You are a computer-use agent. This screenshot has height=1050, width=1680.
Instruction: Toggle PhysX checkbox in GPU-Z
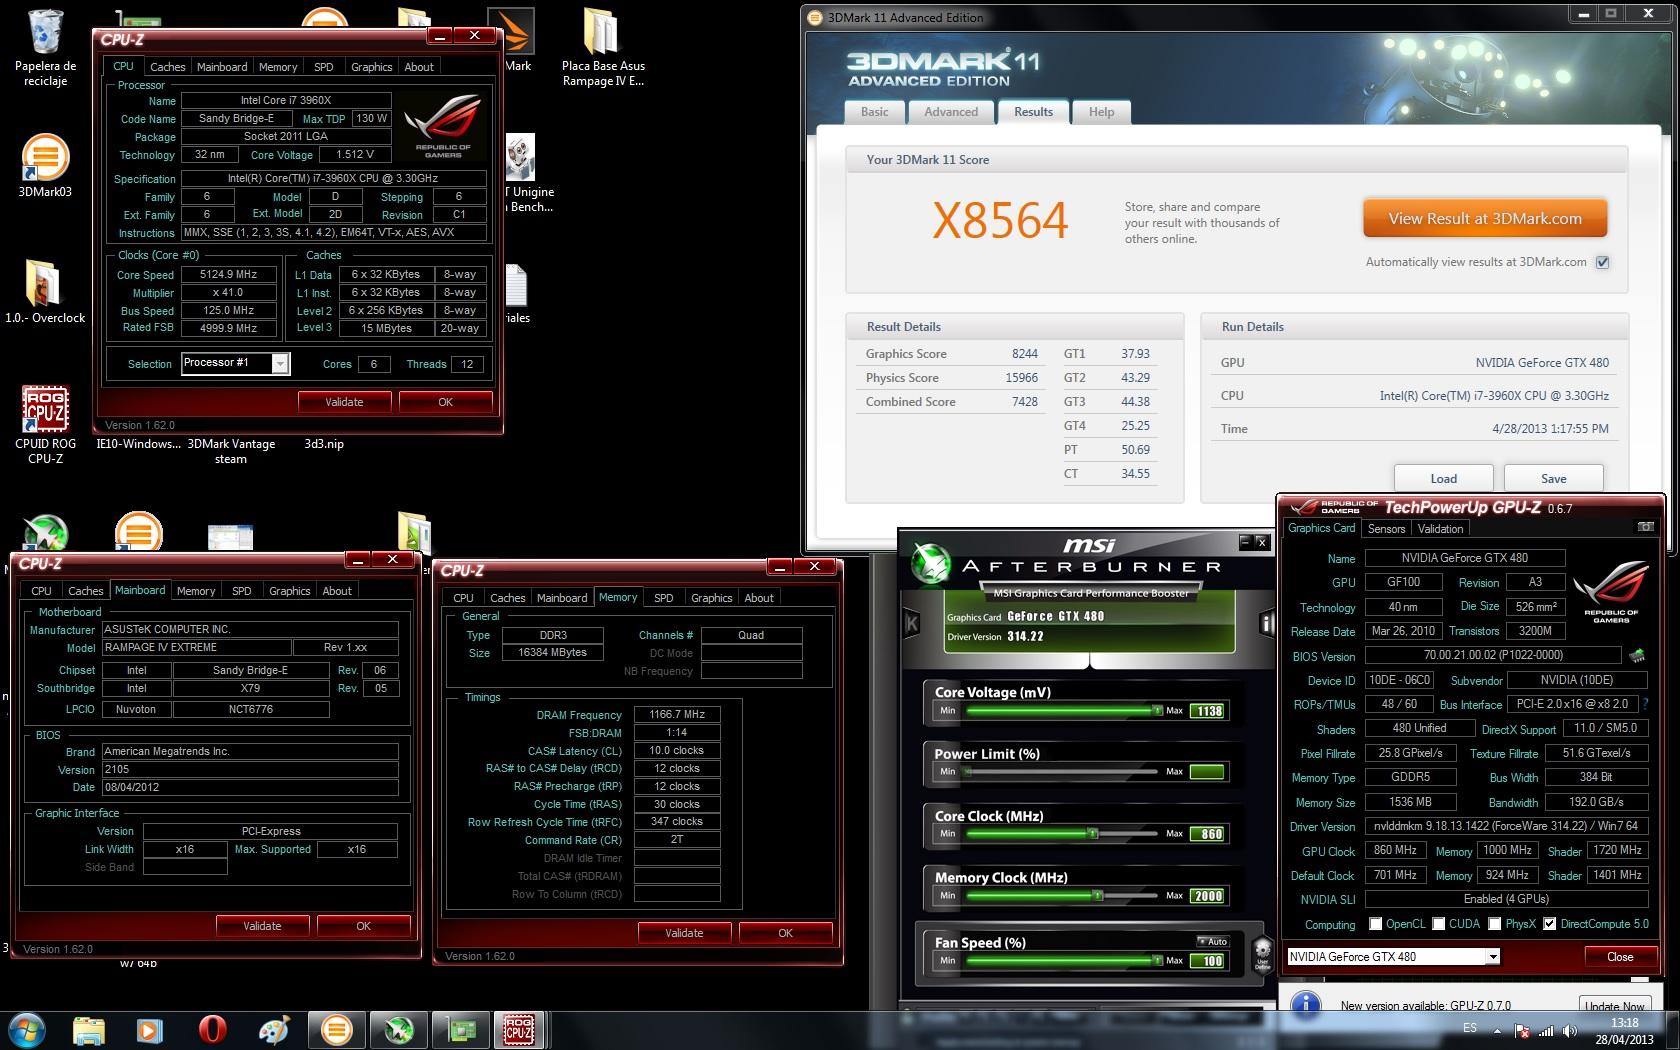(1494, 924)
